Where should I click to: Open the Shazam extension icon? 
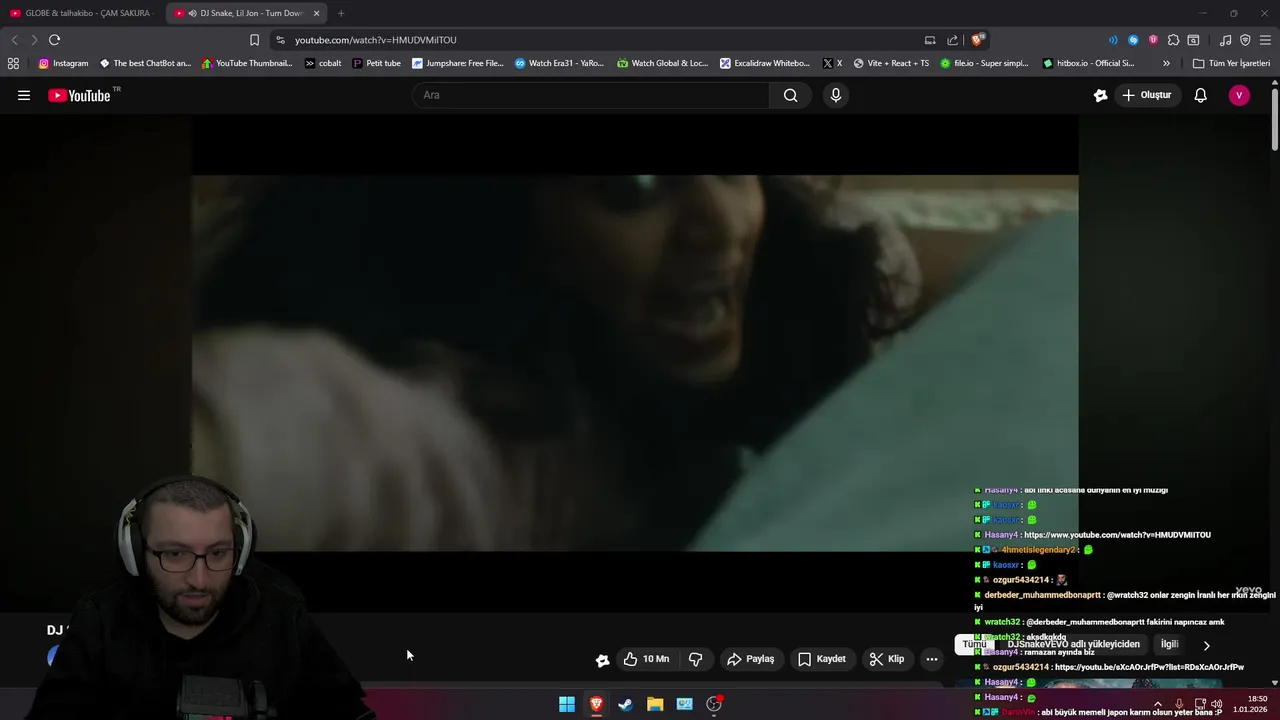click(1133, 40)
